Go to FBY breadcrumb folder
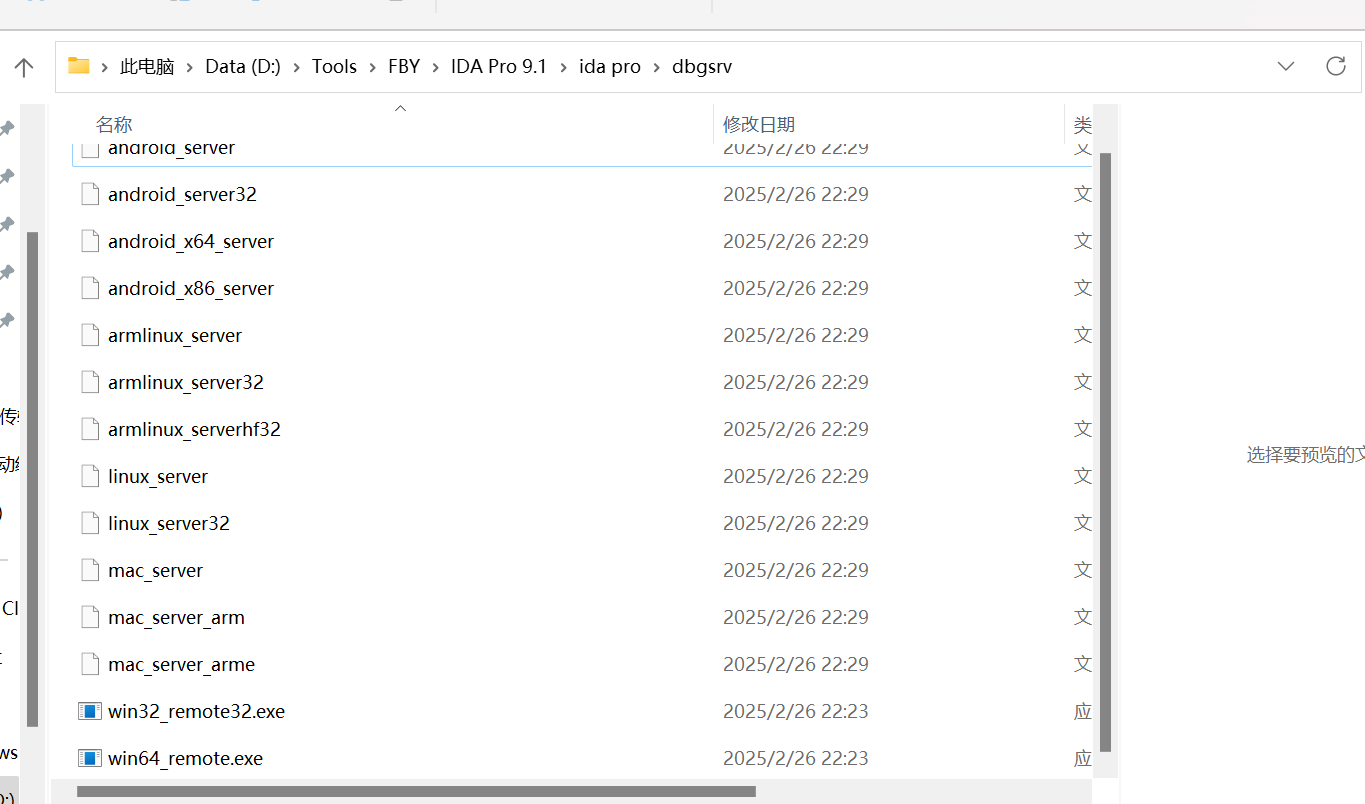Viewport: 1365px width, 804px height. 404,67
